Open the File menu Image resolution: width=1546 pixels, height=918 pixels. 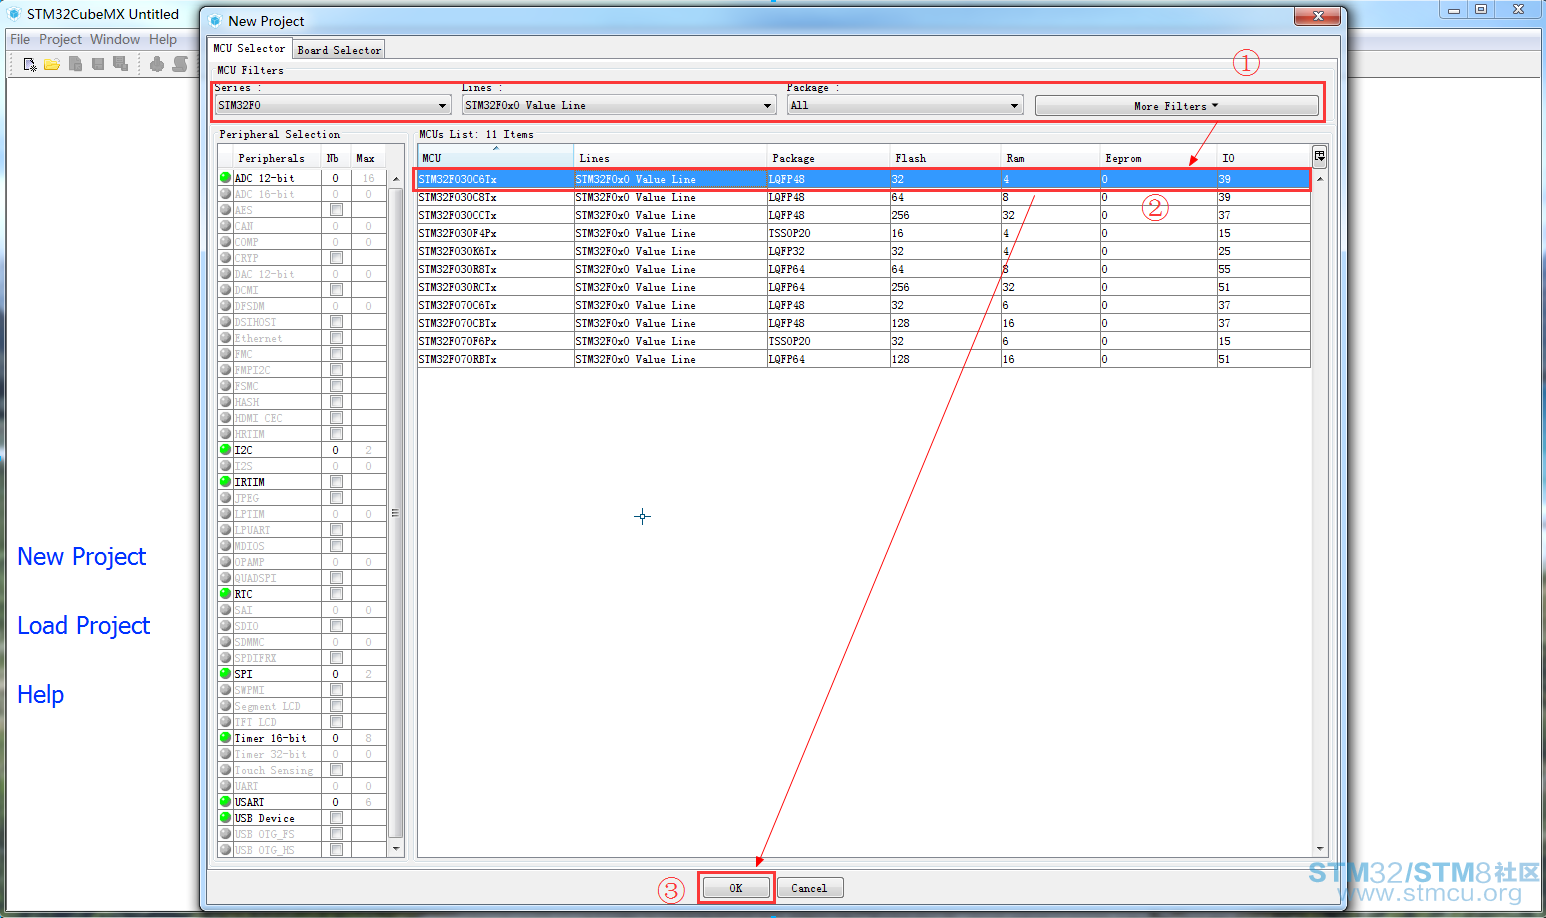pyautogui.click(x=20, y=39)
